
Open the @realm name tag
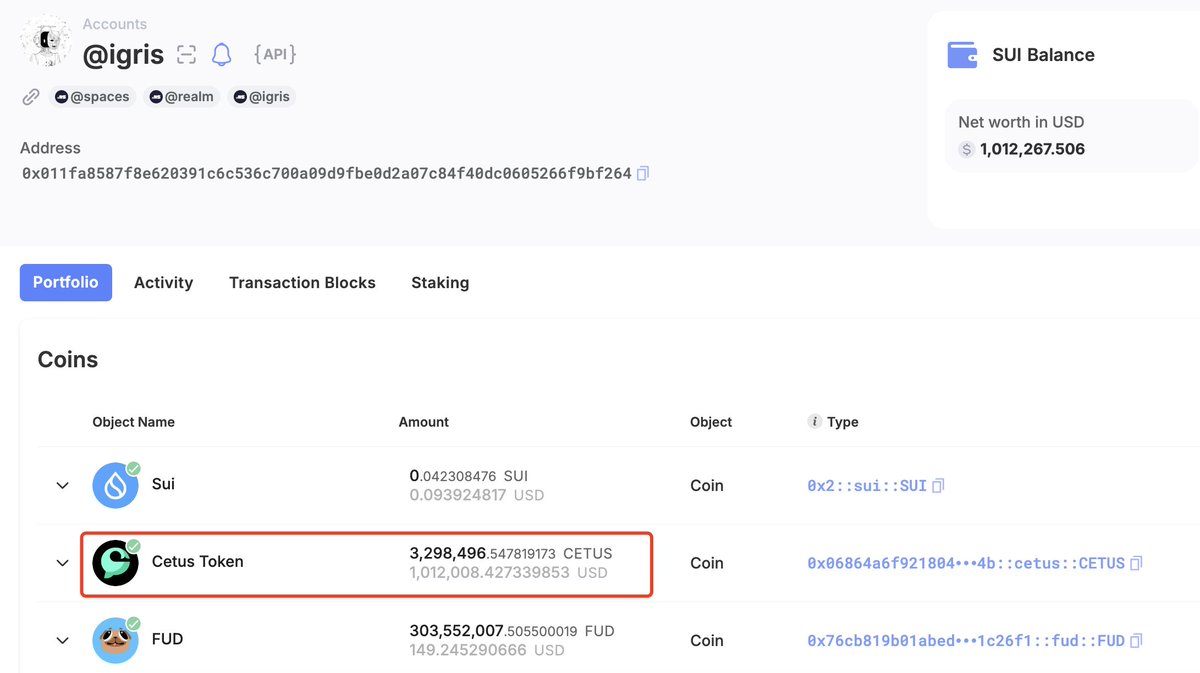click(181, 97)
